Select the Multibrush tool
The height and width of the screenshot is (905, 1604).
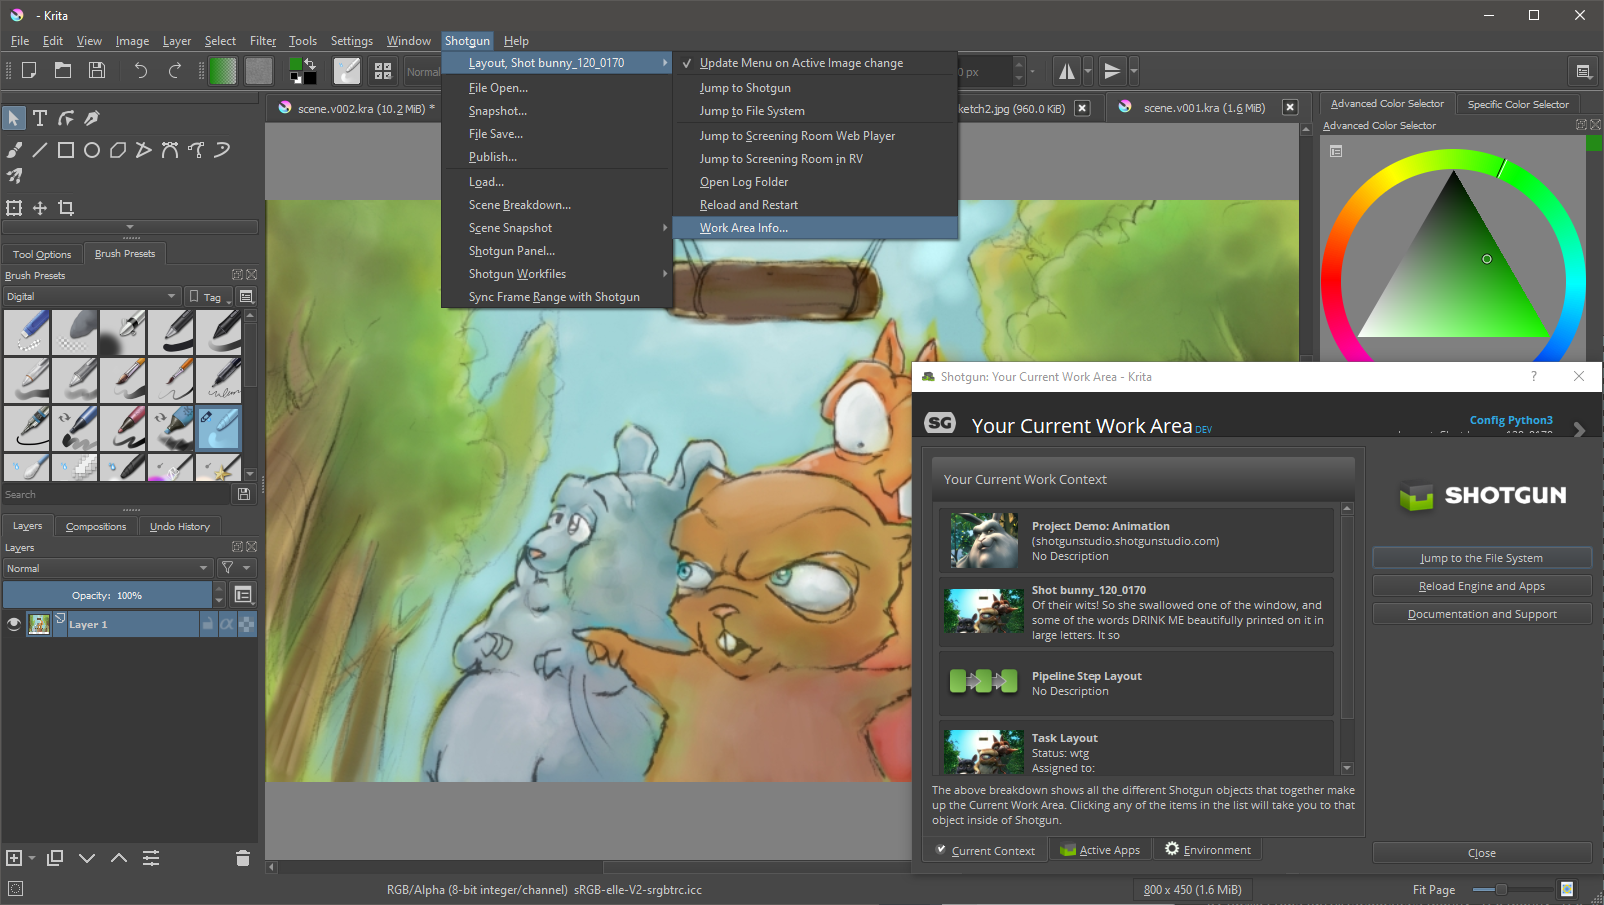tap(14, 176)
